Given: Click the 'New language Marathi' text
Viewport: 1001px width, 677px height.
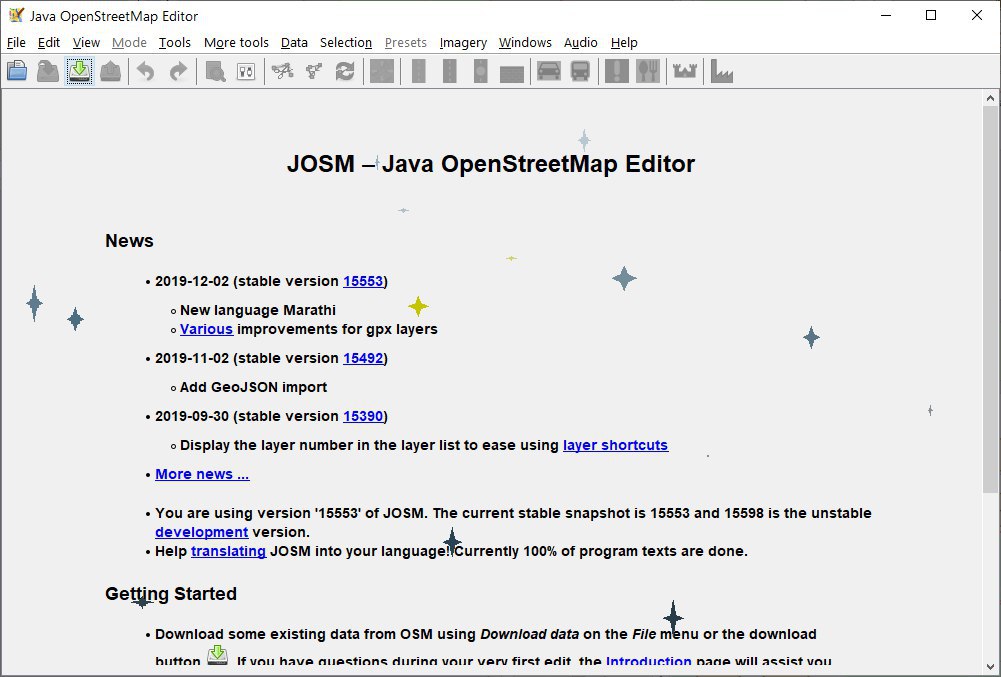Looking at the screenshot, I should click(258, 310).
